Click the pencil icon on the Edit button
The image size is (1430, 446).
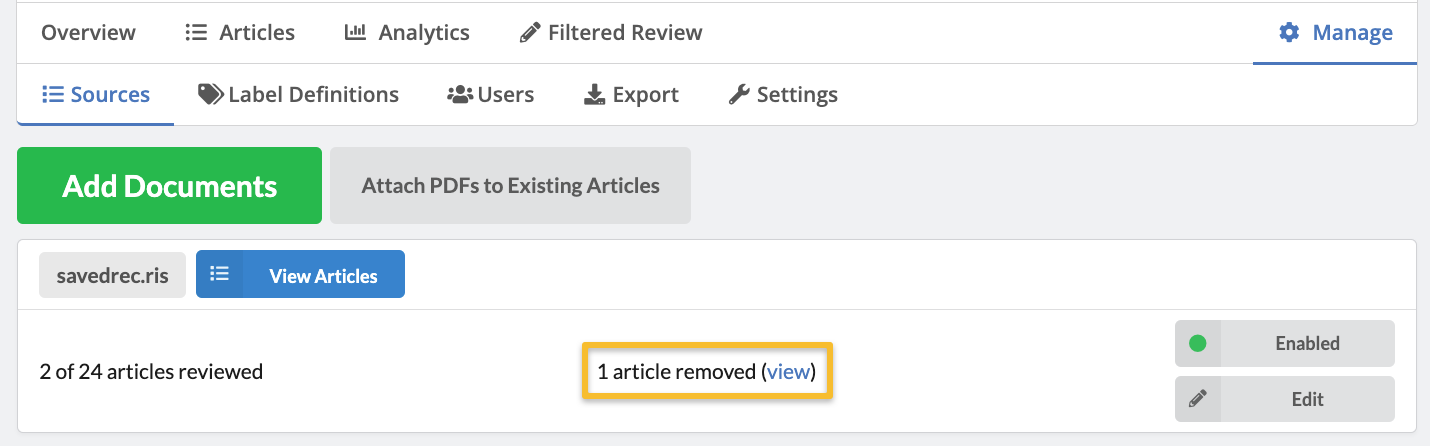pyautogui.click(x=1197, y=399)
